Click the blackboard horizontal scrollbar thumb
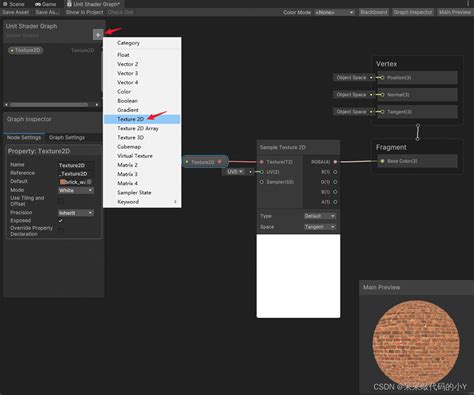 point(49,105)
